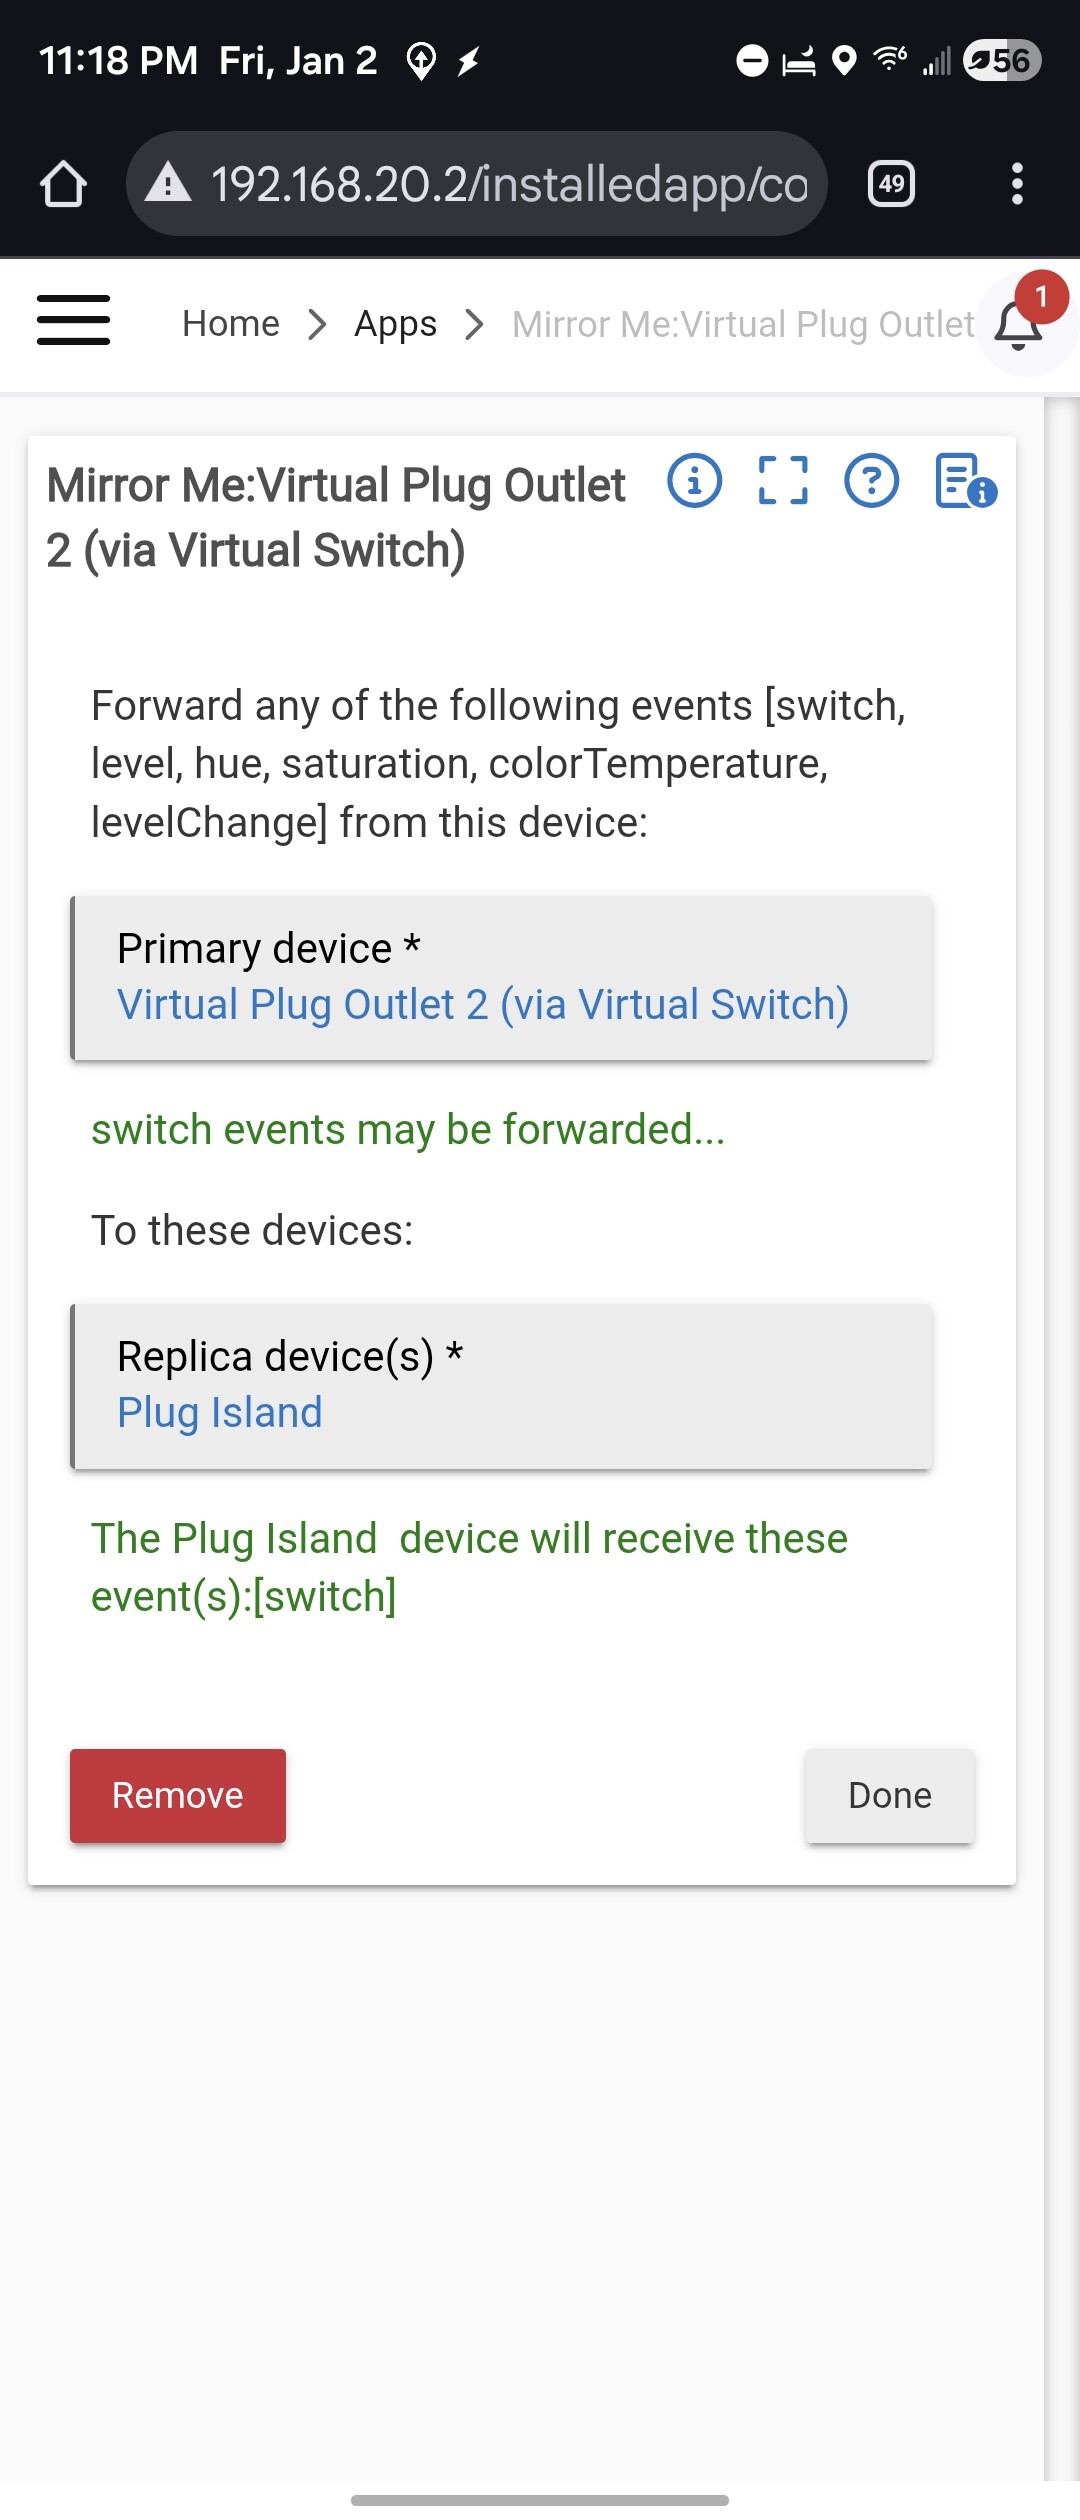Select the Mirror Me breadcrumb item
1080x2520 pixels.
pos(742,324)
